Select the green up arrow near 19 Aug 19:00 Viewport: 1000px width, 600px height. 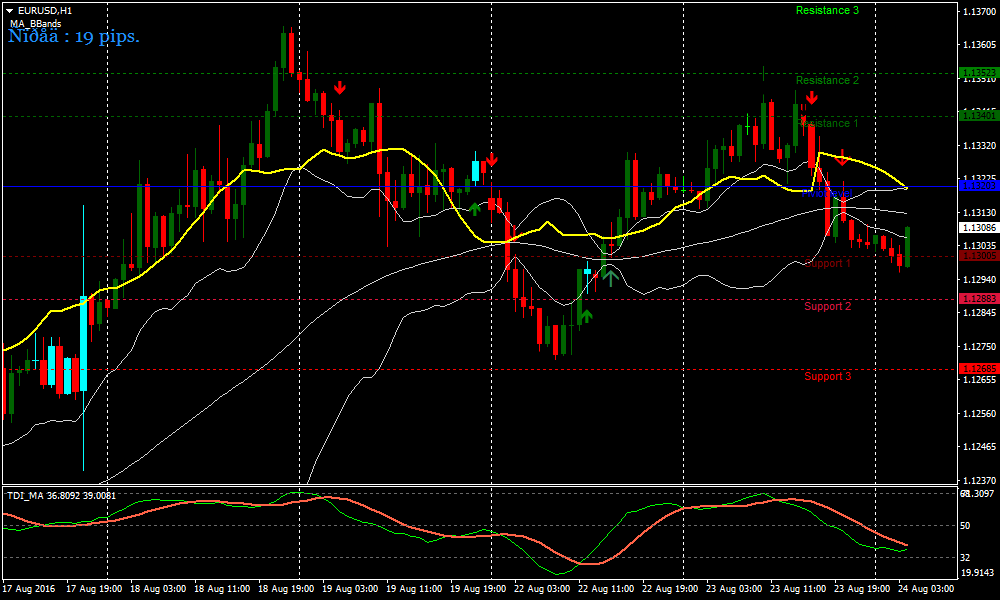pos(475,207)
